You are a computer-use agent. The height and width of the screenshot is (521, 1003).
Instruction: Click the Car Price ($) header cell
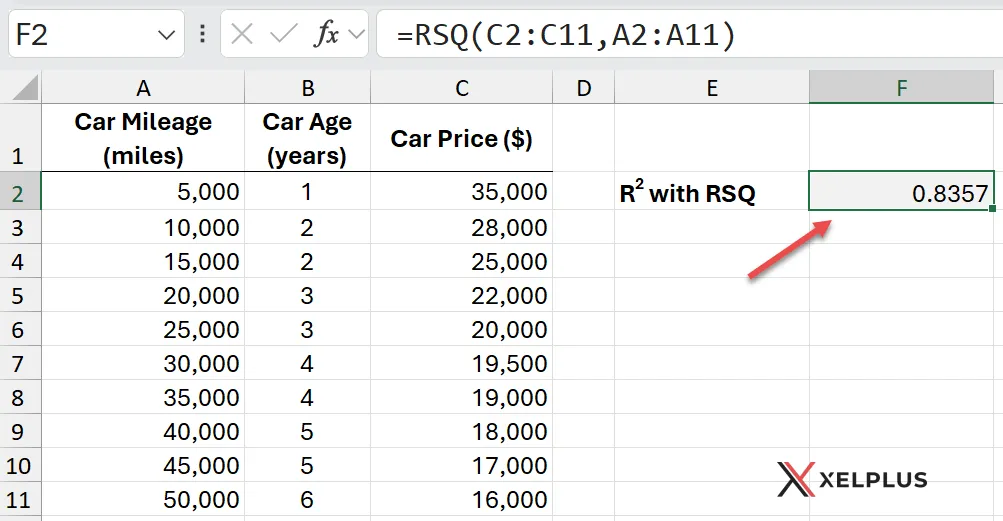[x=462, y=138]
